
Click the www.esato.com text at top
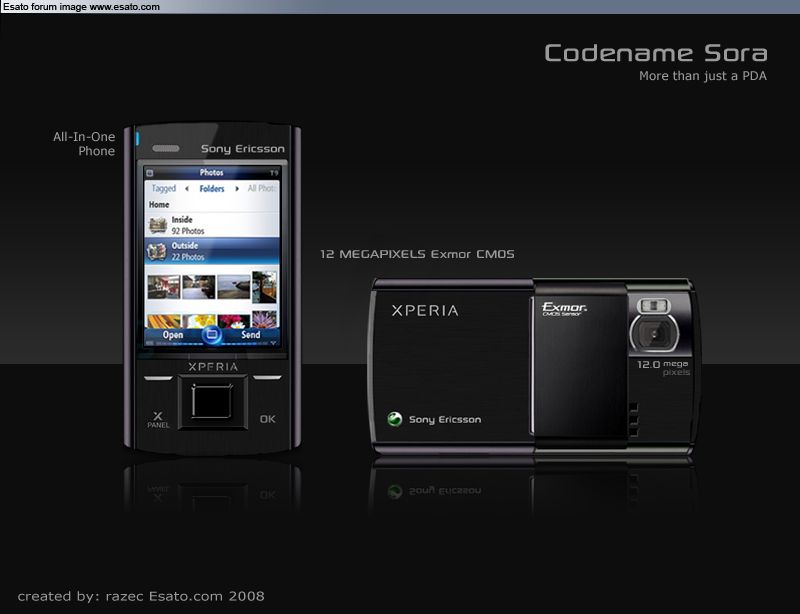coord(125,6)
